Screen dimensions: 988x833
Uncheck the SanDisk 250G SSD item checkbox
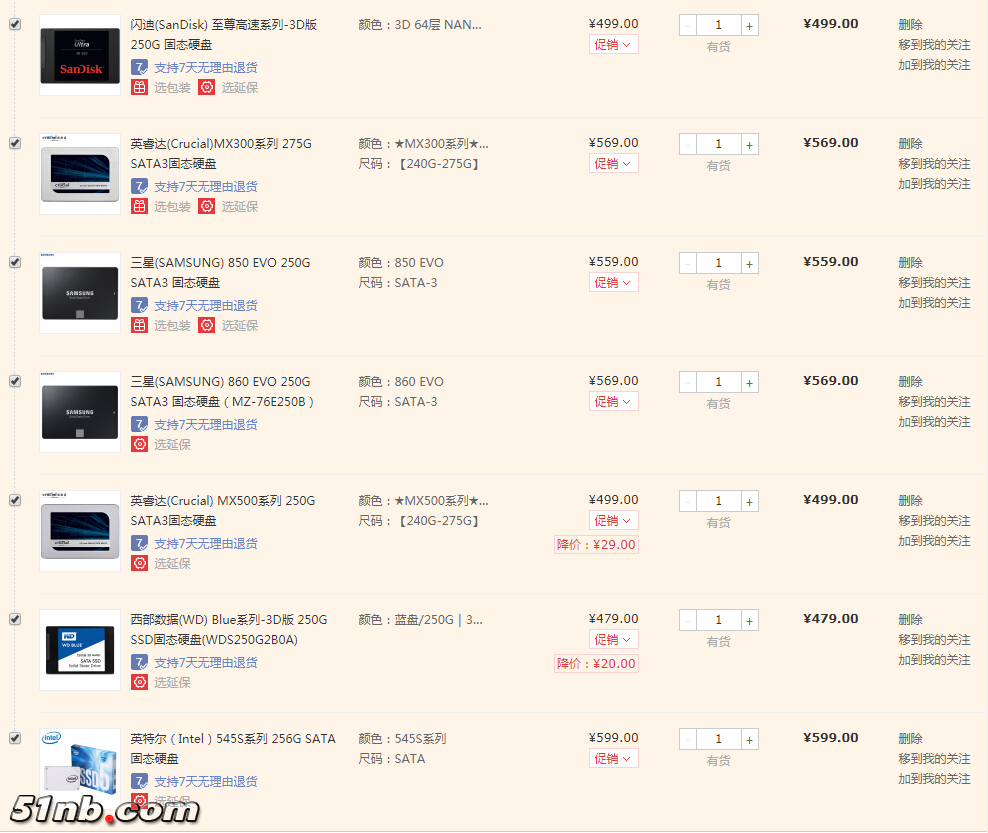(15, 24)
